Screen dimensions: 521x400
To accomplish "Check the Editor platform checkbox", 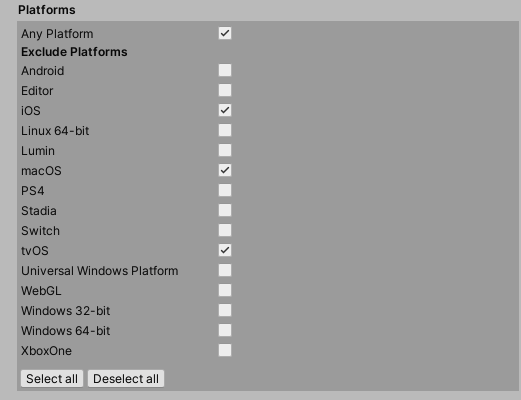I will click(x=225, y=90).
